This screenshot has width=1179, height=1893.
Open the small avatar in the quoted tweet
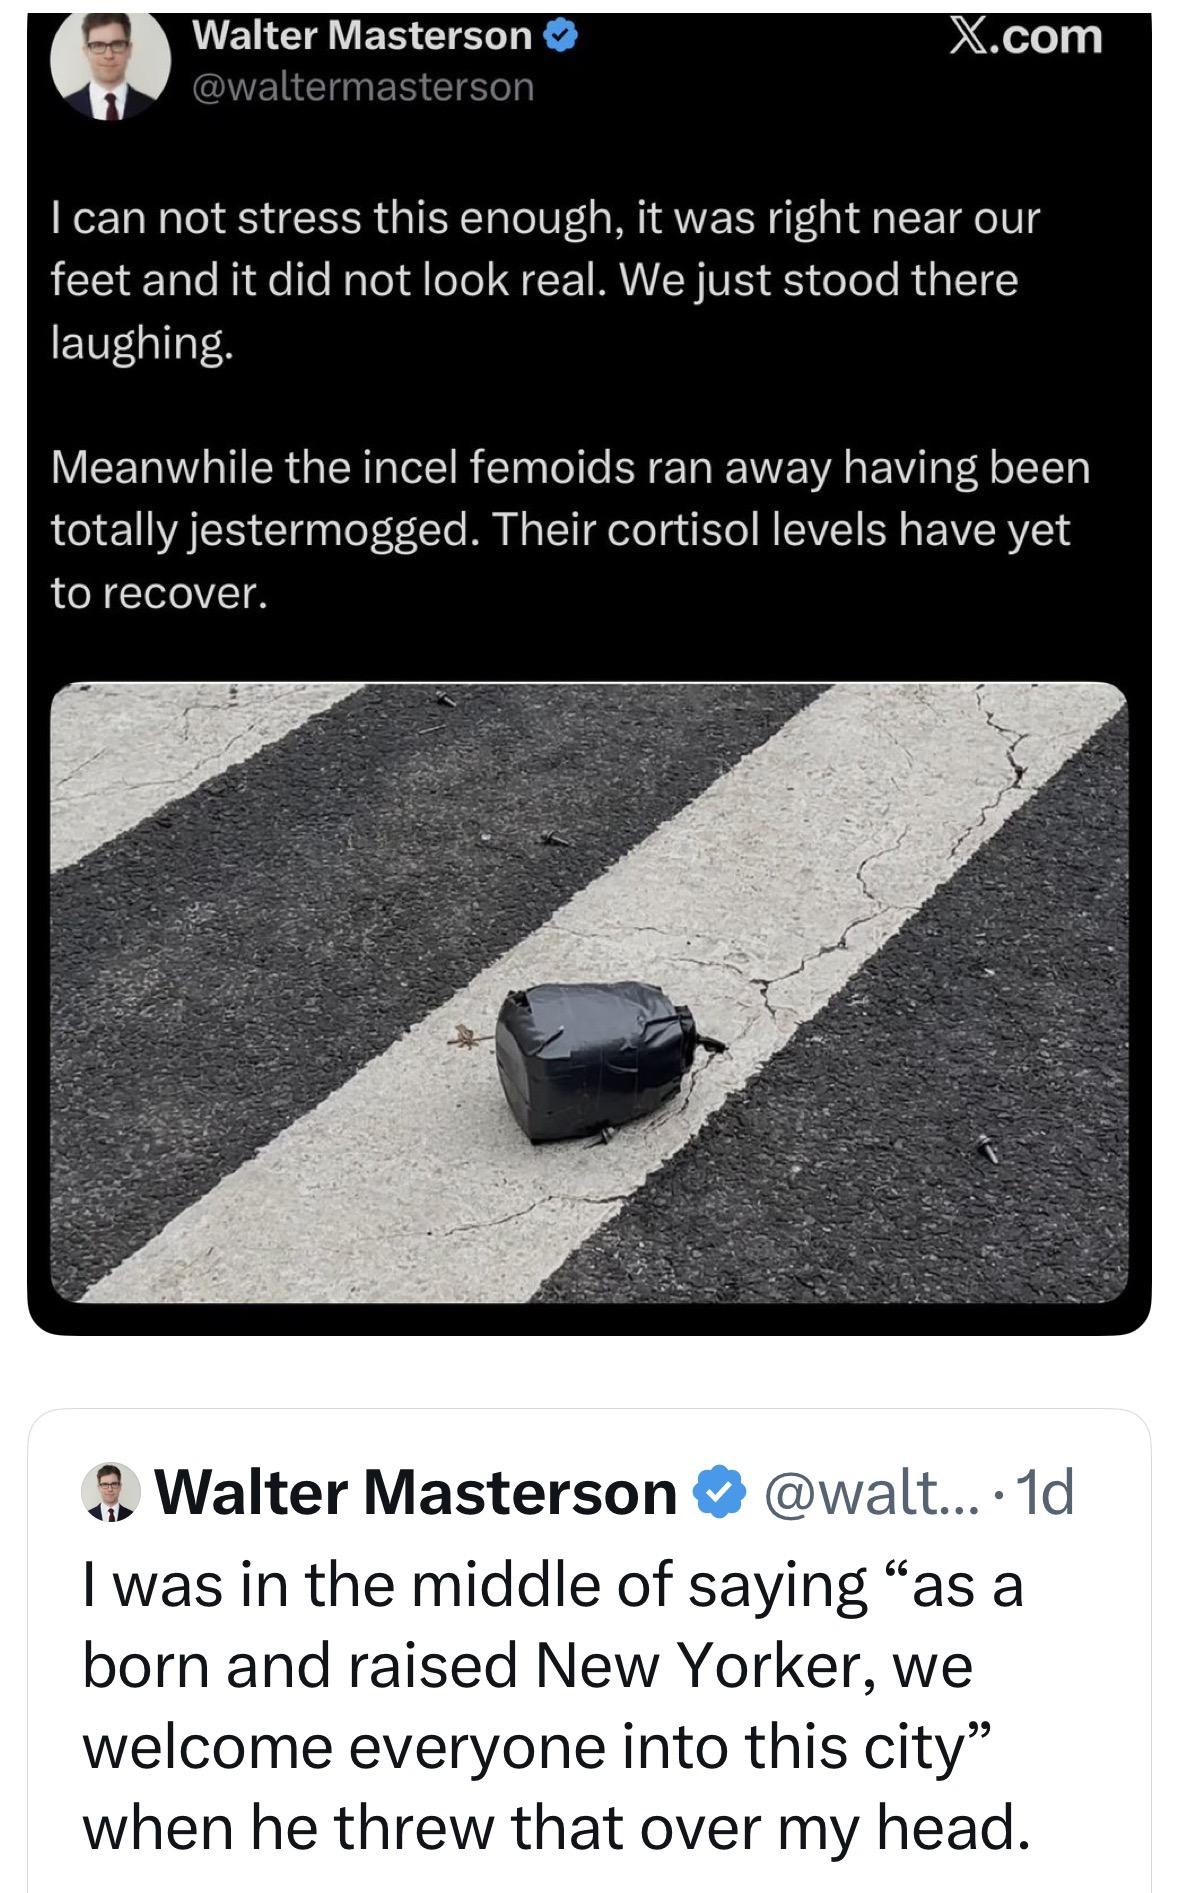click(111, 1493)
